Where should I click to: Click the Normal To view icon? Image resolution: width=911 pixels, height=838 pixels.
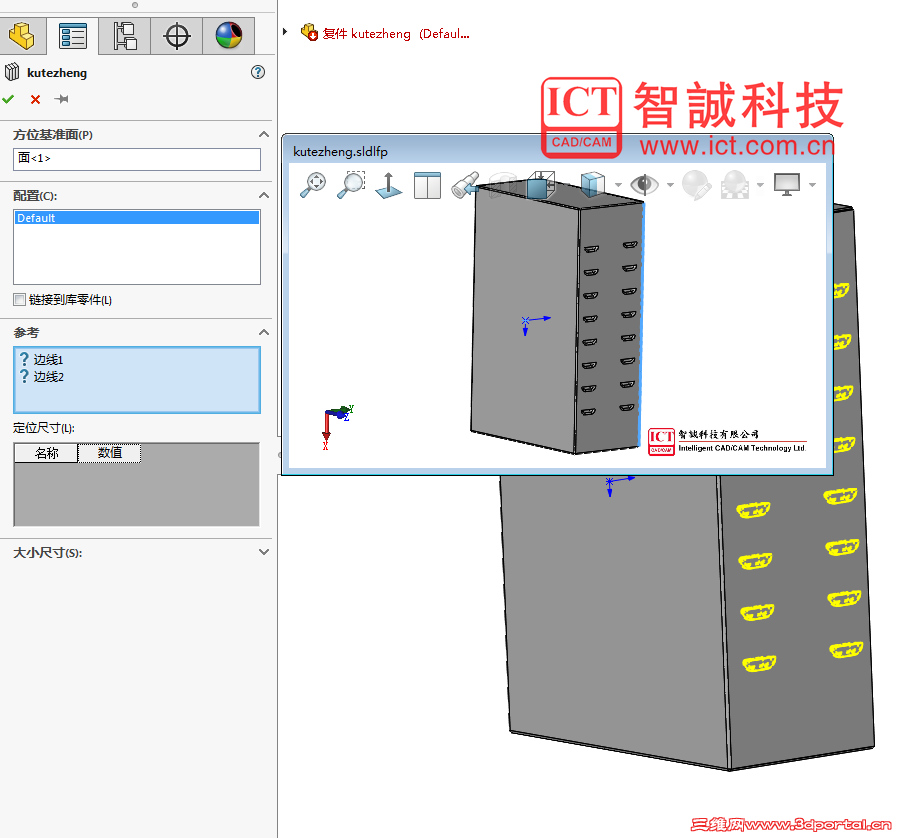pyautogui.click(x=389, y=185)
